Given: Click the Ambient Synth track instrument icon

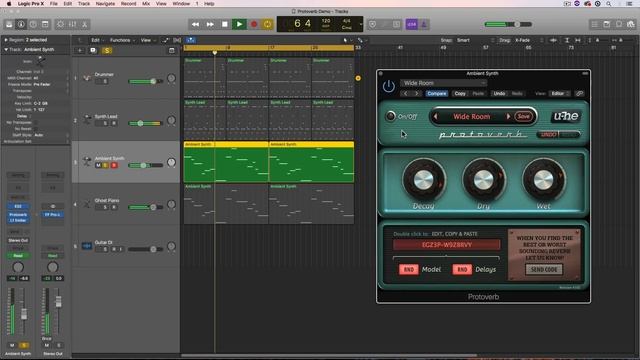Looking at the screenshot, I should pos(87,162).
